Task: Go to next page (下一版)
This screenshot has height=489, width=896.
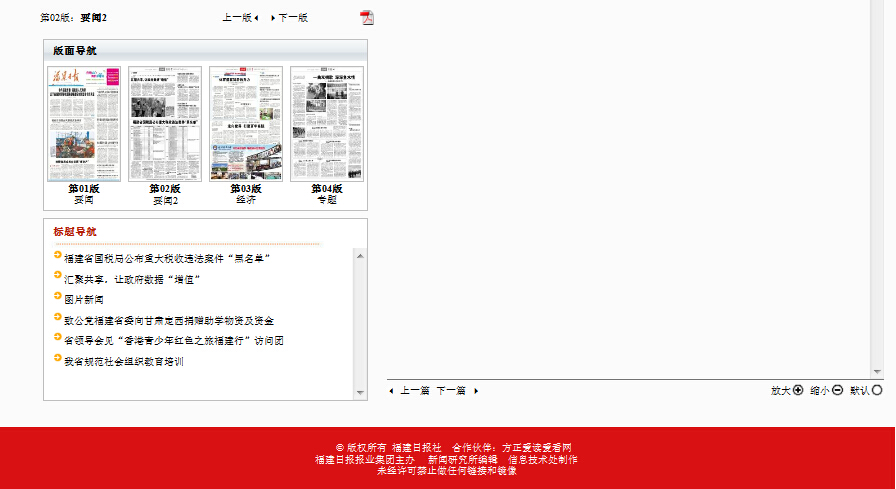Action: click(x=292, y=18)
